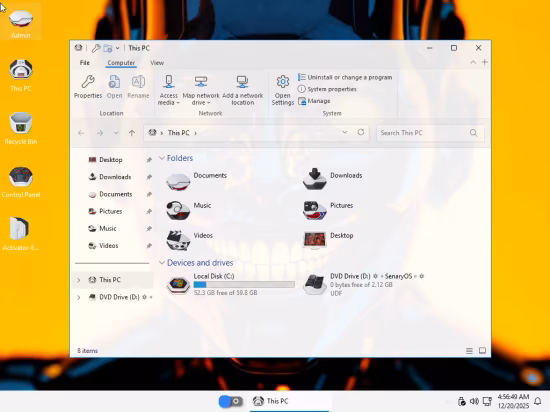Expand DVD Drive (D:) in navigation tree
This screenshot has width=550, height=412.
79,297
